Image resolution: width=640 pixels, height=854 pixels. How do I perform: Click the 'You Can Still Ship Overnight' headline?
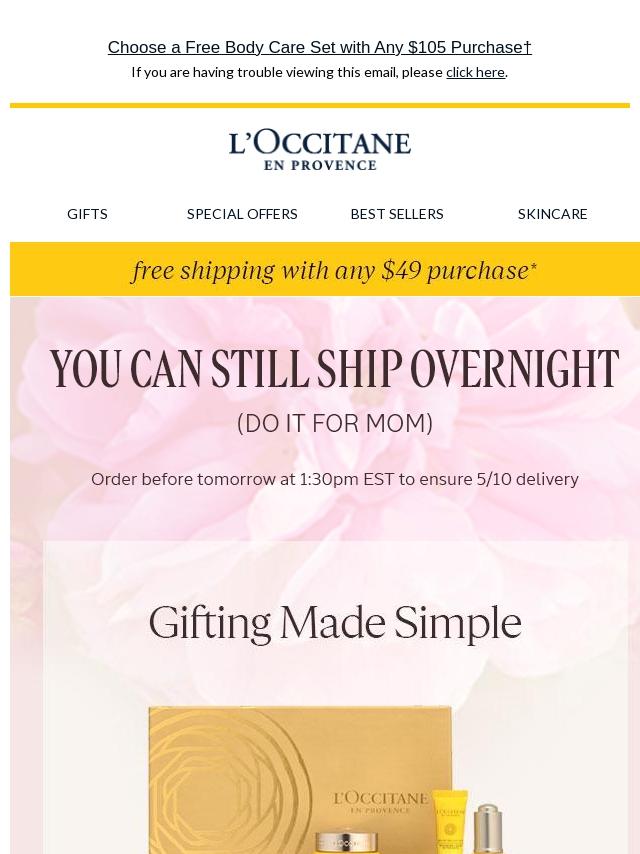[334, 369]
